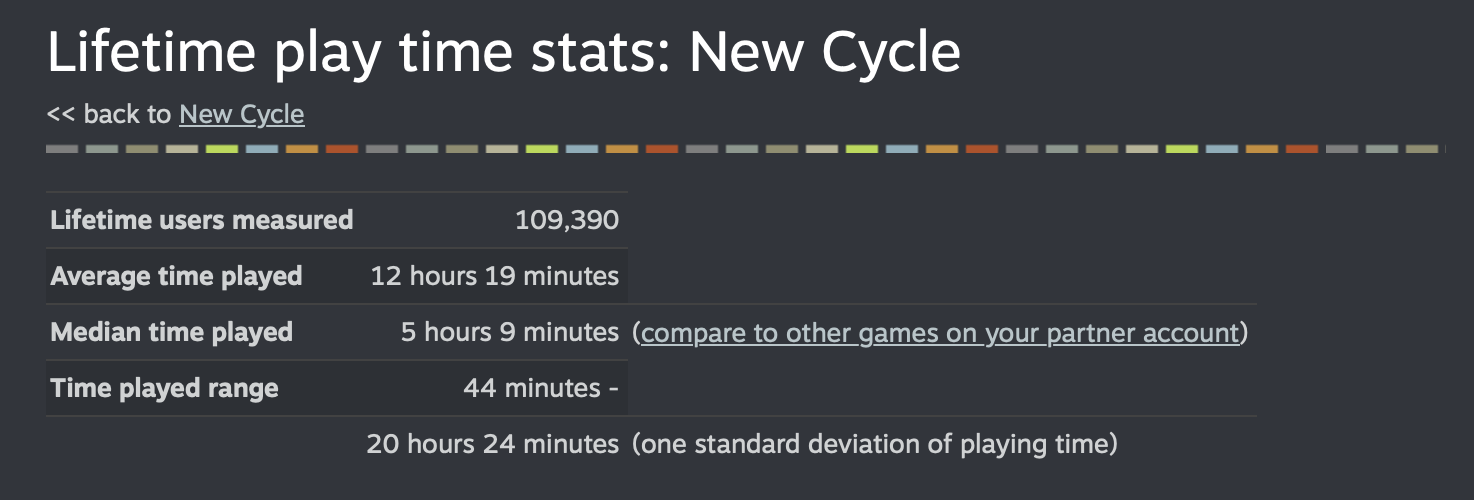Click the leftmost light blue divider dash
The width and height of the screenshot is (1474, 500).
[x=262, y=149]
